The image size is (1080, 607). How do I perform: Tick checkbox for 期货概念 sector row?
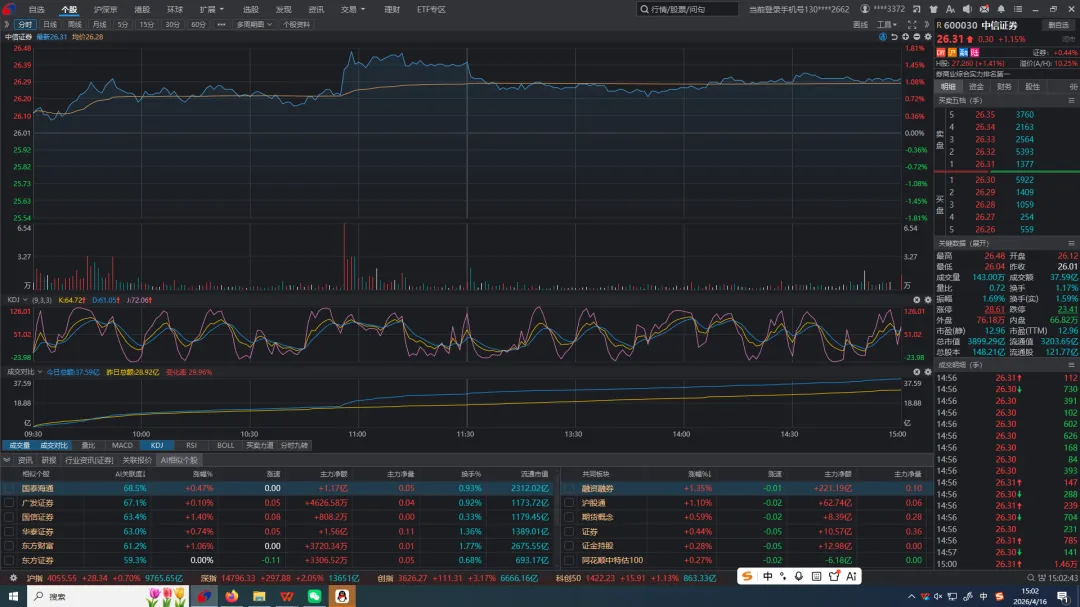(x=569, y=517)
